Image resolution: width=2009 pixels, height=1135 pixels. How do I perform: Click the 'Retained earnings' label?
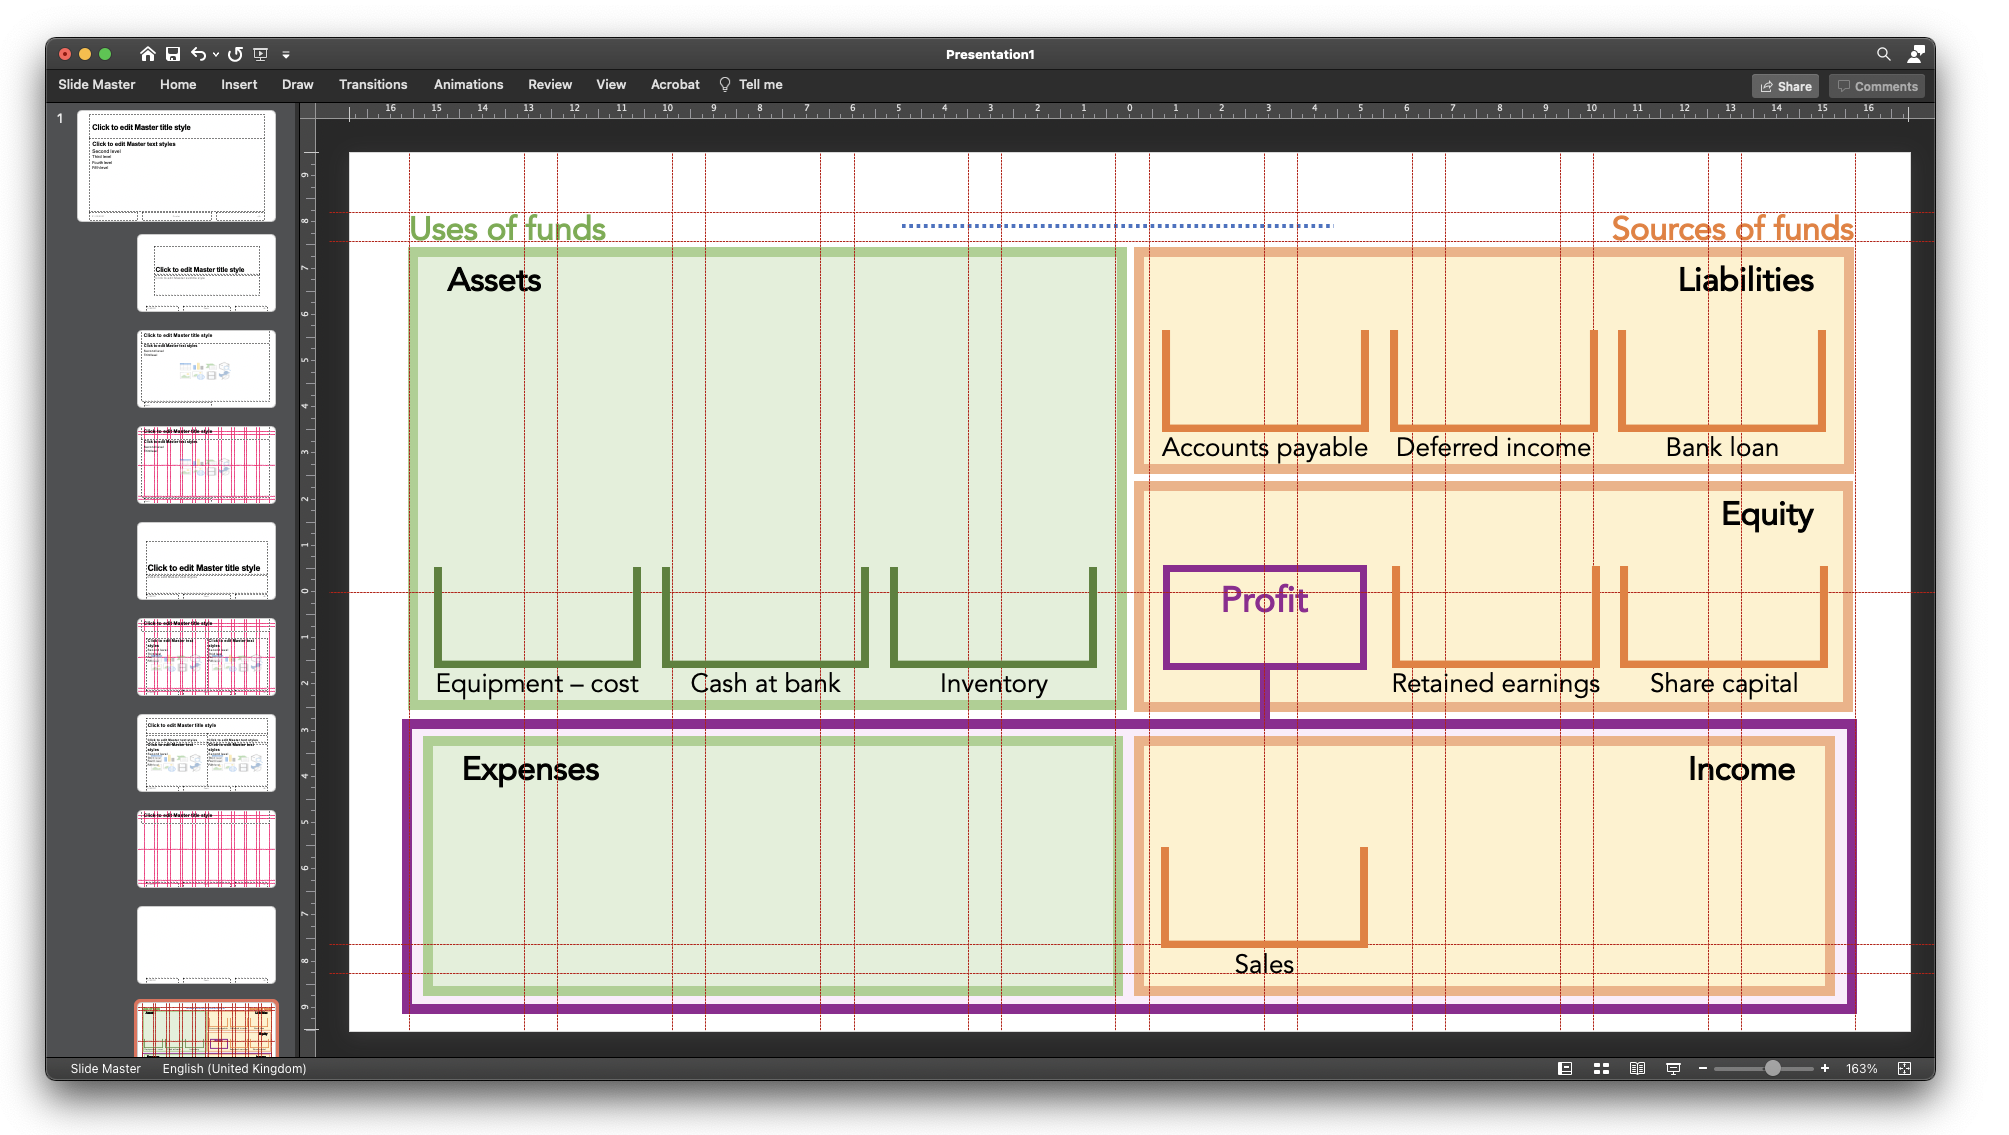point(1495,684)
